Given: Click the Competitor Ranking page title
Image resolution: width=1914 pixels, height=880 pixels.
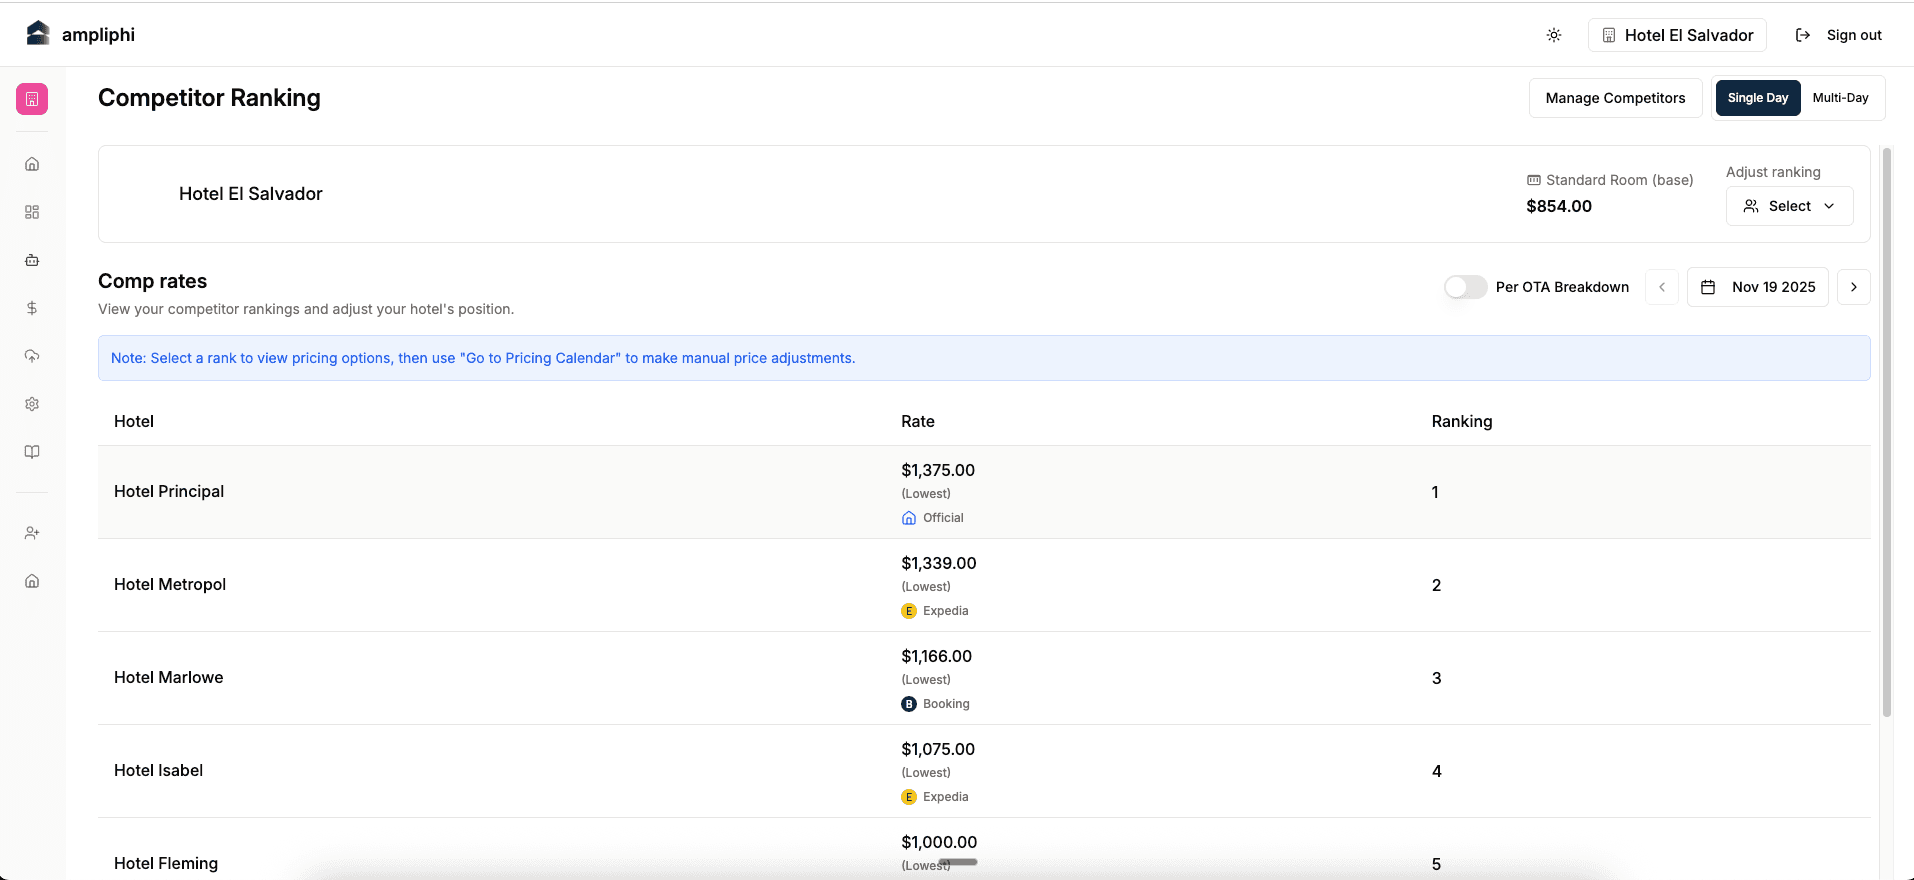Looking at the screenshot, I should [209, 98].
